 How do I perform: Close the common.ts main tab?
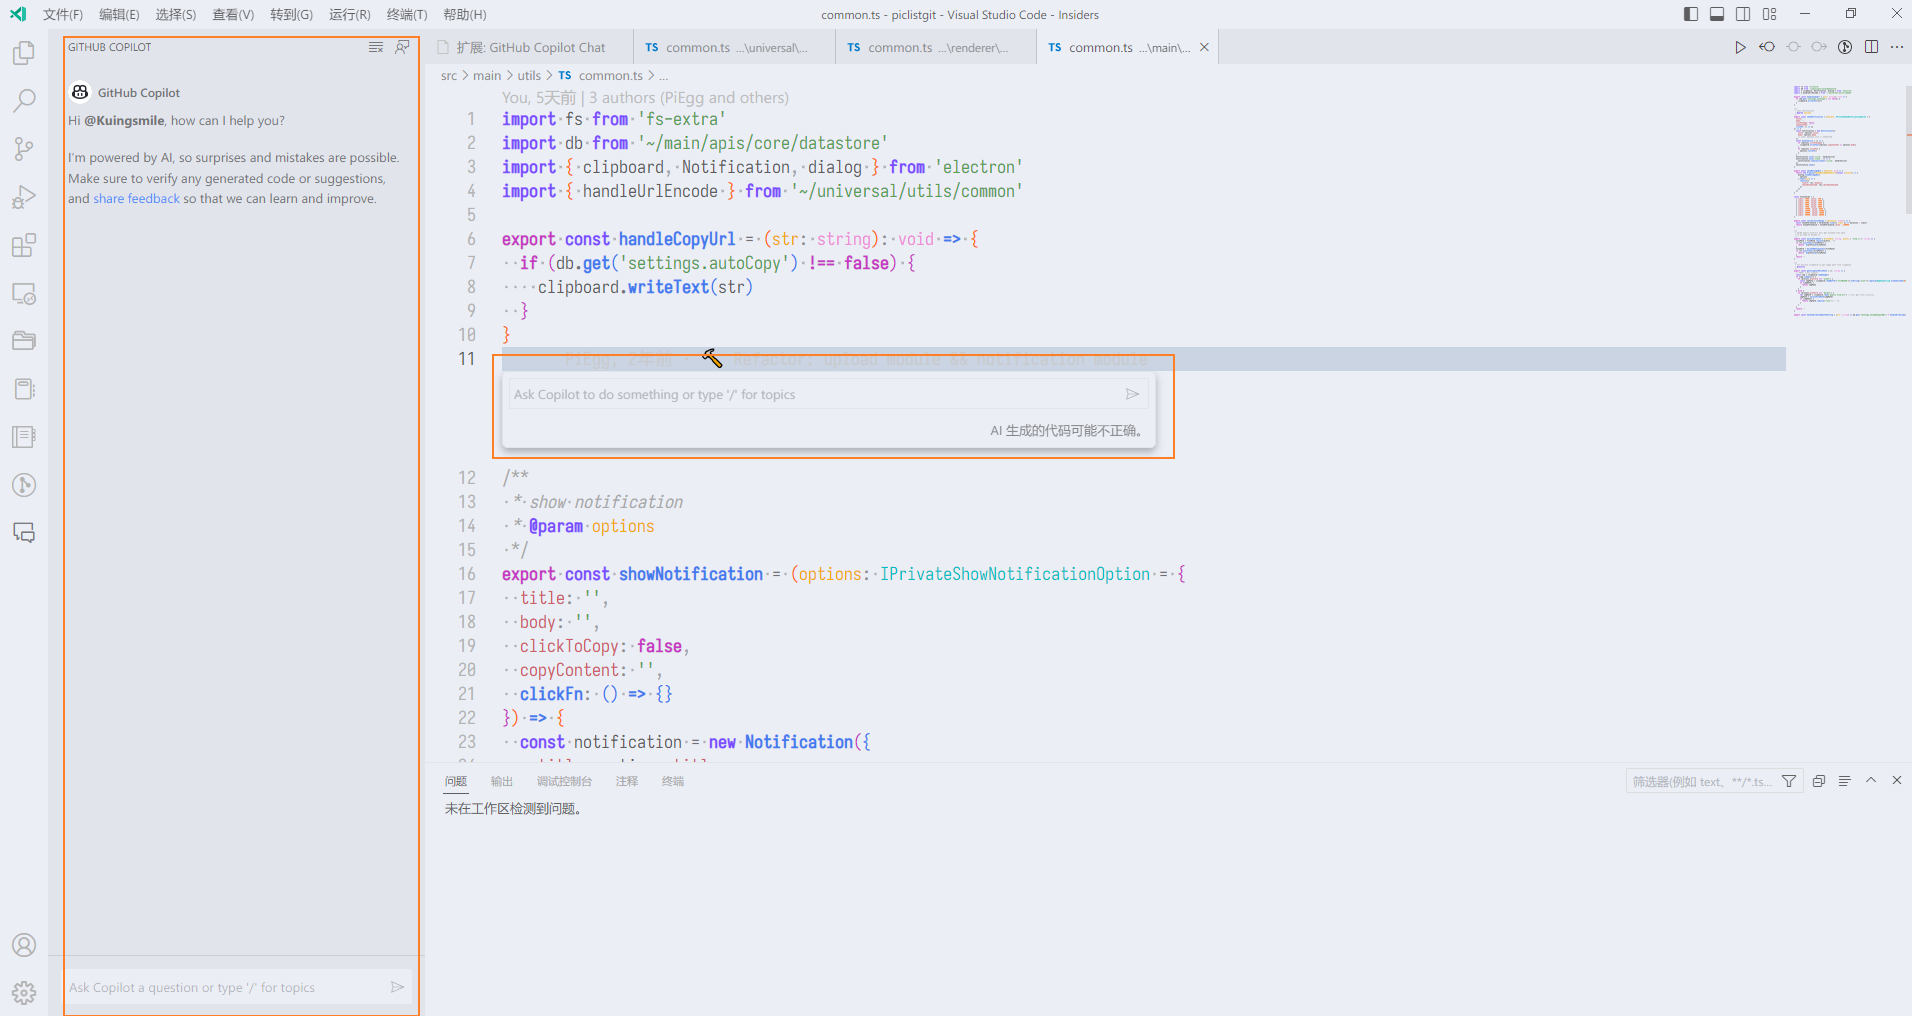(x=1204, y=47)
